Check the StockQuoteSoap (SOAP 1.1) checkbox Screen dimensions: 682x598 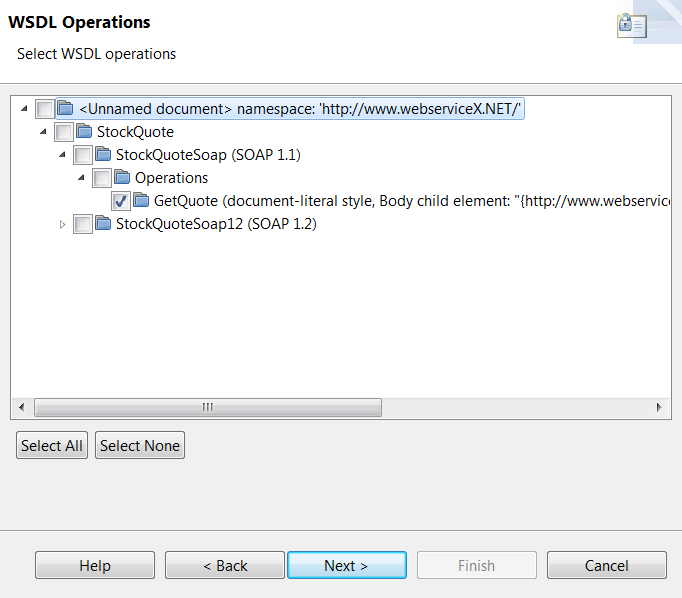[x=83, y=155]
